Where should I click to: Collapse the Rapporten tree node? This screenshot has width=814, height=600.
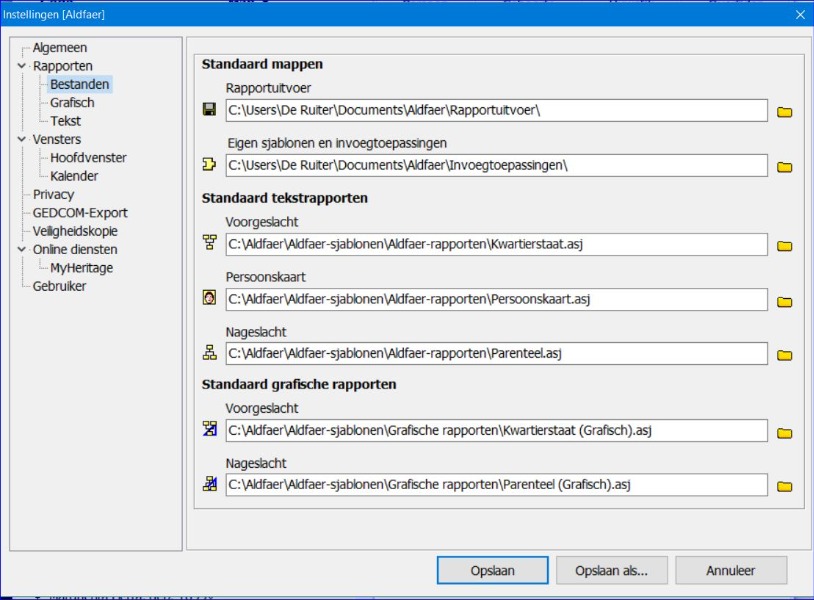pyautogui.click(x=22, y=67)
